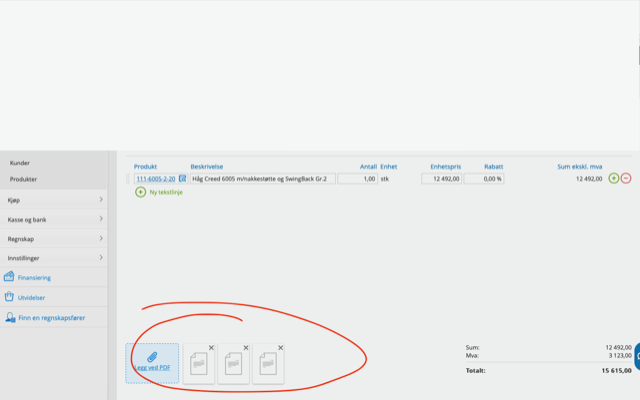Screen dimensions: 640x400
Task: Click the paperclip attachment icon
Action: 152,357
